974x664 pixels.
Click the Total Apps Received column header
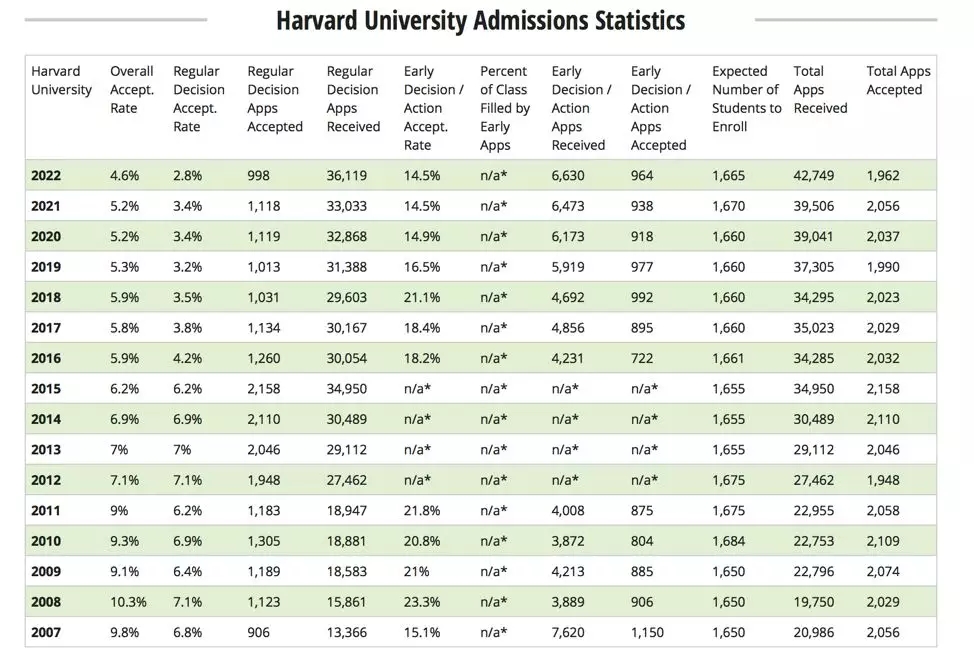tap(820, 90)
